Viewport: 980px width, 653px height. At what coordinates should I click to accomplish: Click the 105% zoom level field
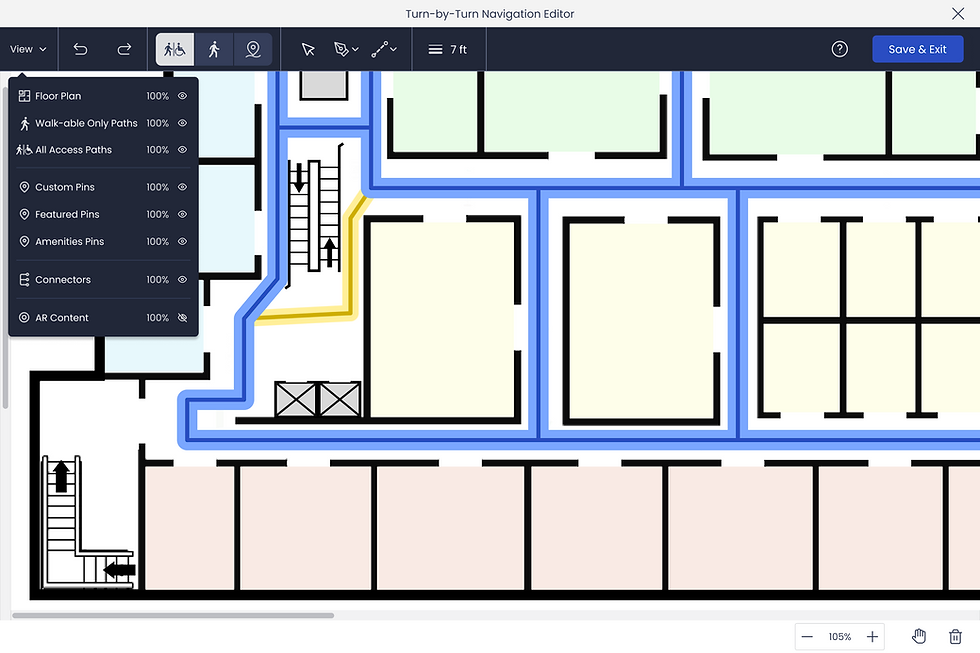click(x=840, y=637)
